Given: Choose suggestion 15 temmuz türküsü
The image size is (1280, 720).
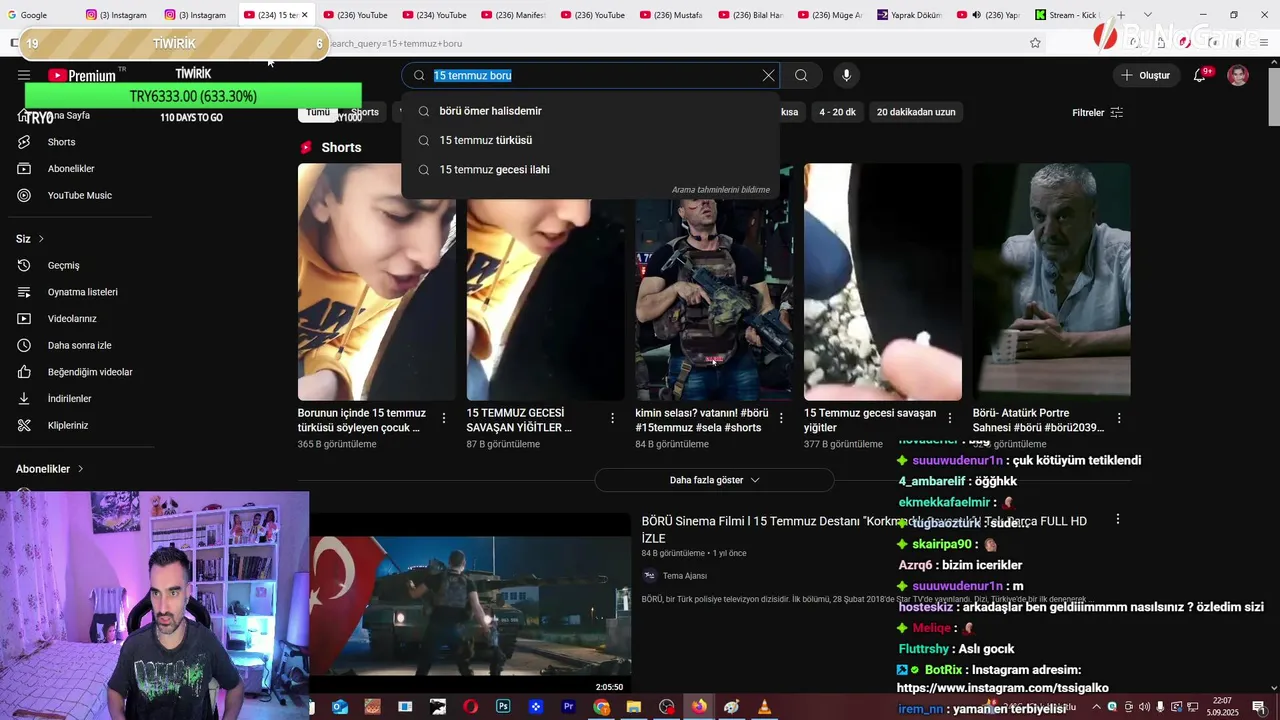Looking at the screenshot, I should click(x=590, y=140).
